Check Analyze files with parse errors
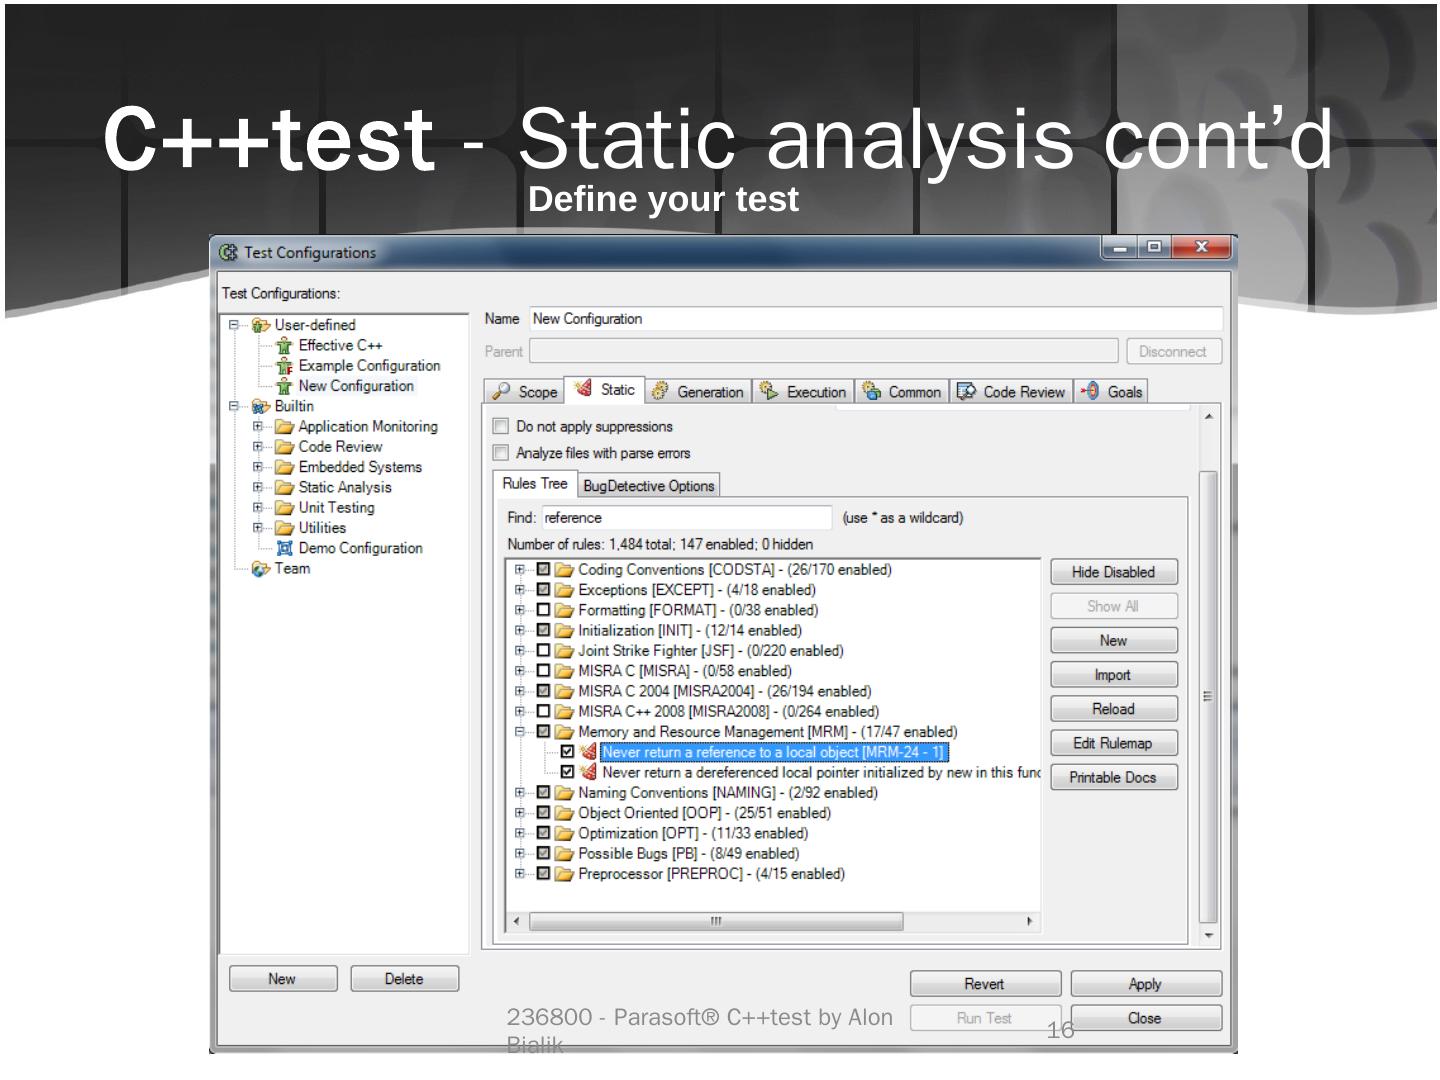This screenshot has width=1440, height=1080. tap(501, 453)
